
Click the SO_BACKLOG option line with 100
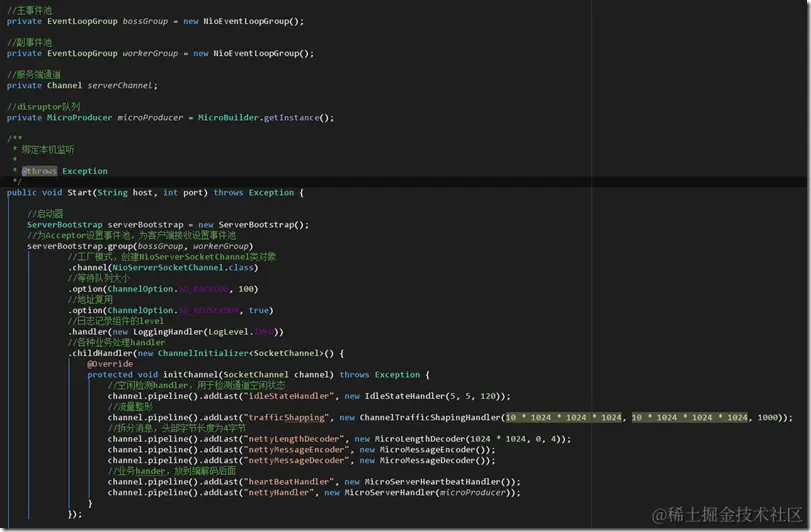pyautogui.click(x=163, y=289)
